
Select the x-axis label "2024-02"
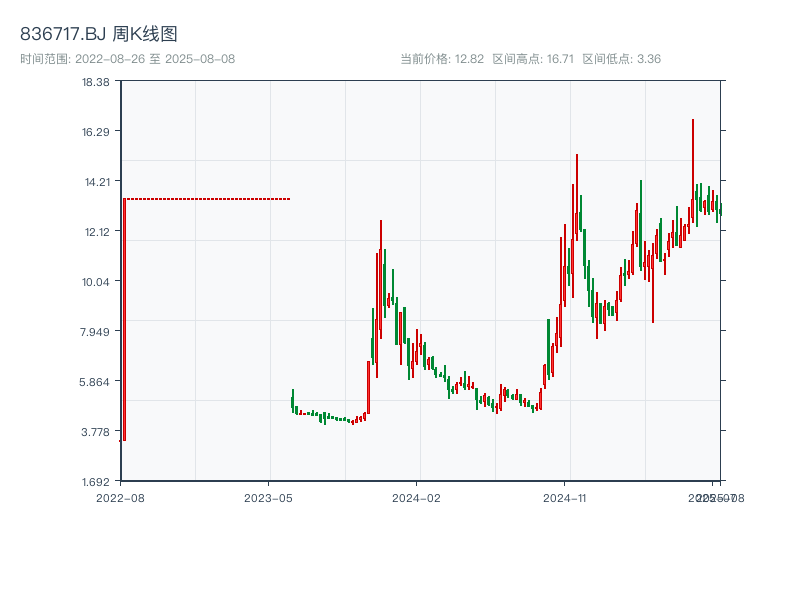click(414, 496)
